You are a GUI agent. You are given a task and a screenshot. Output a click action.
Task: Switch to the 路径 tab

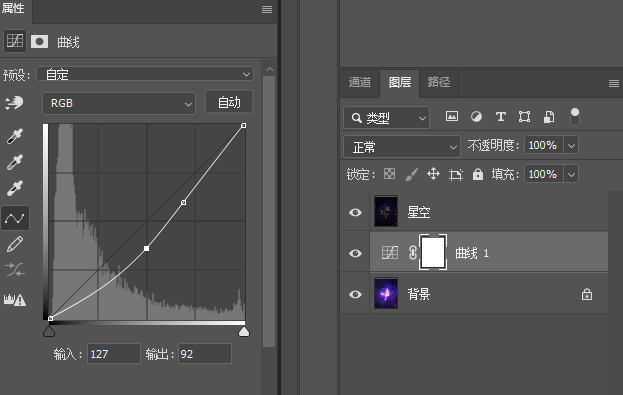point(439,82)
